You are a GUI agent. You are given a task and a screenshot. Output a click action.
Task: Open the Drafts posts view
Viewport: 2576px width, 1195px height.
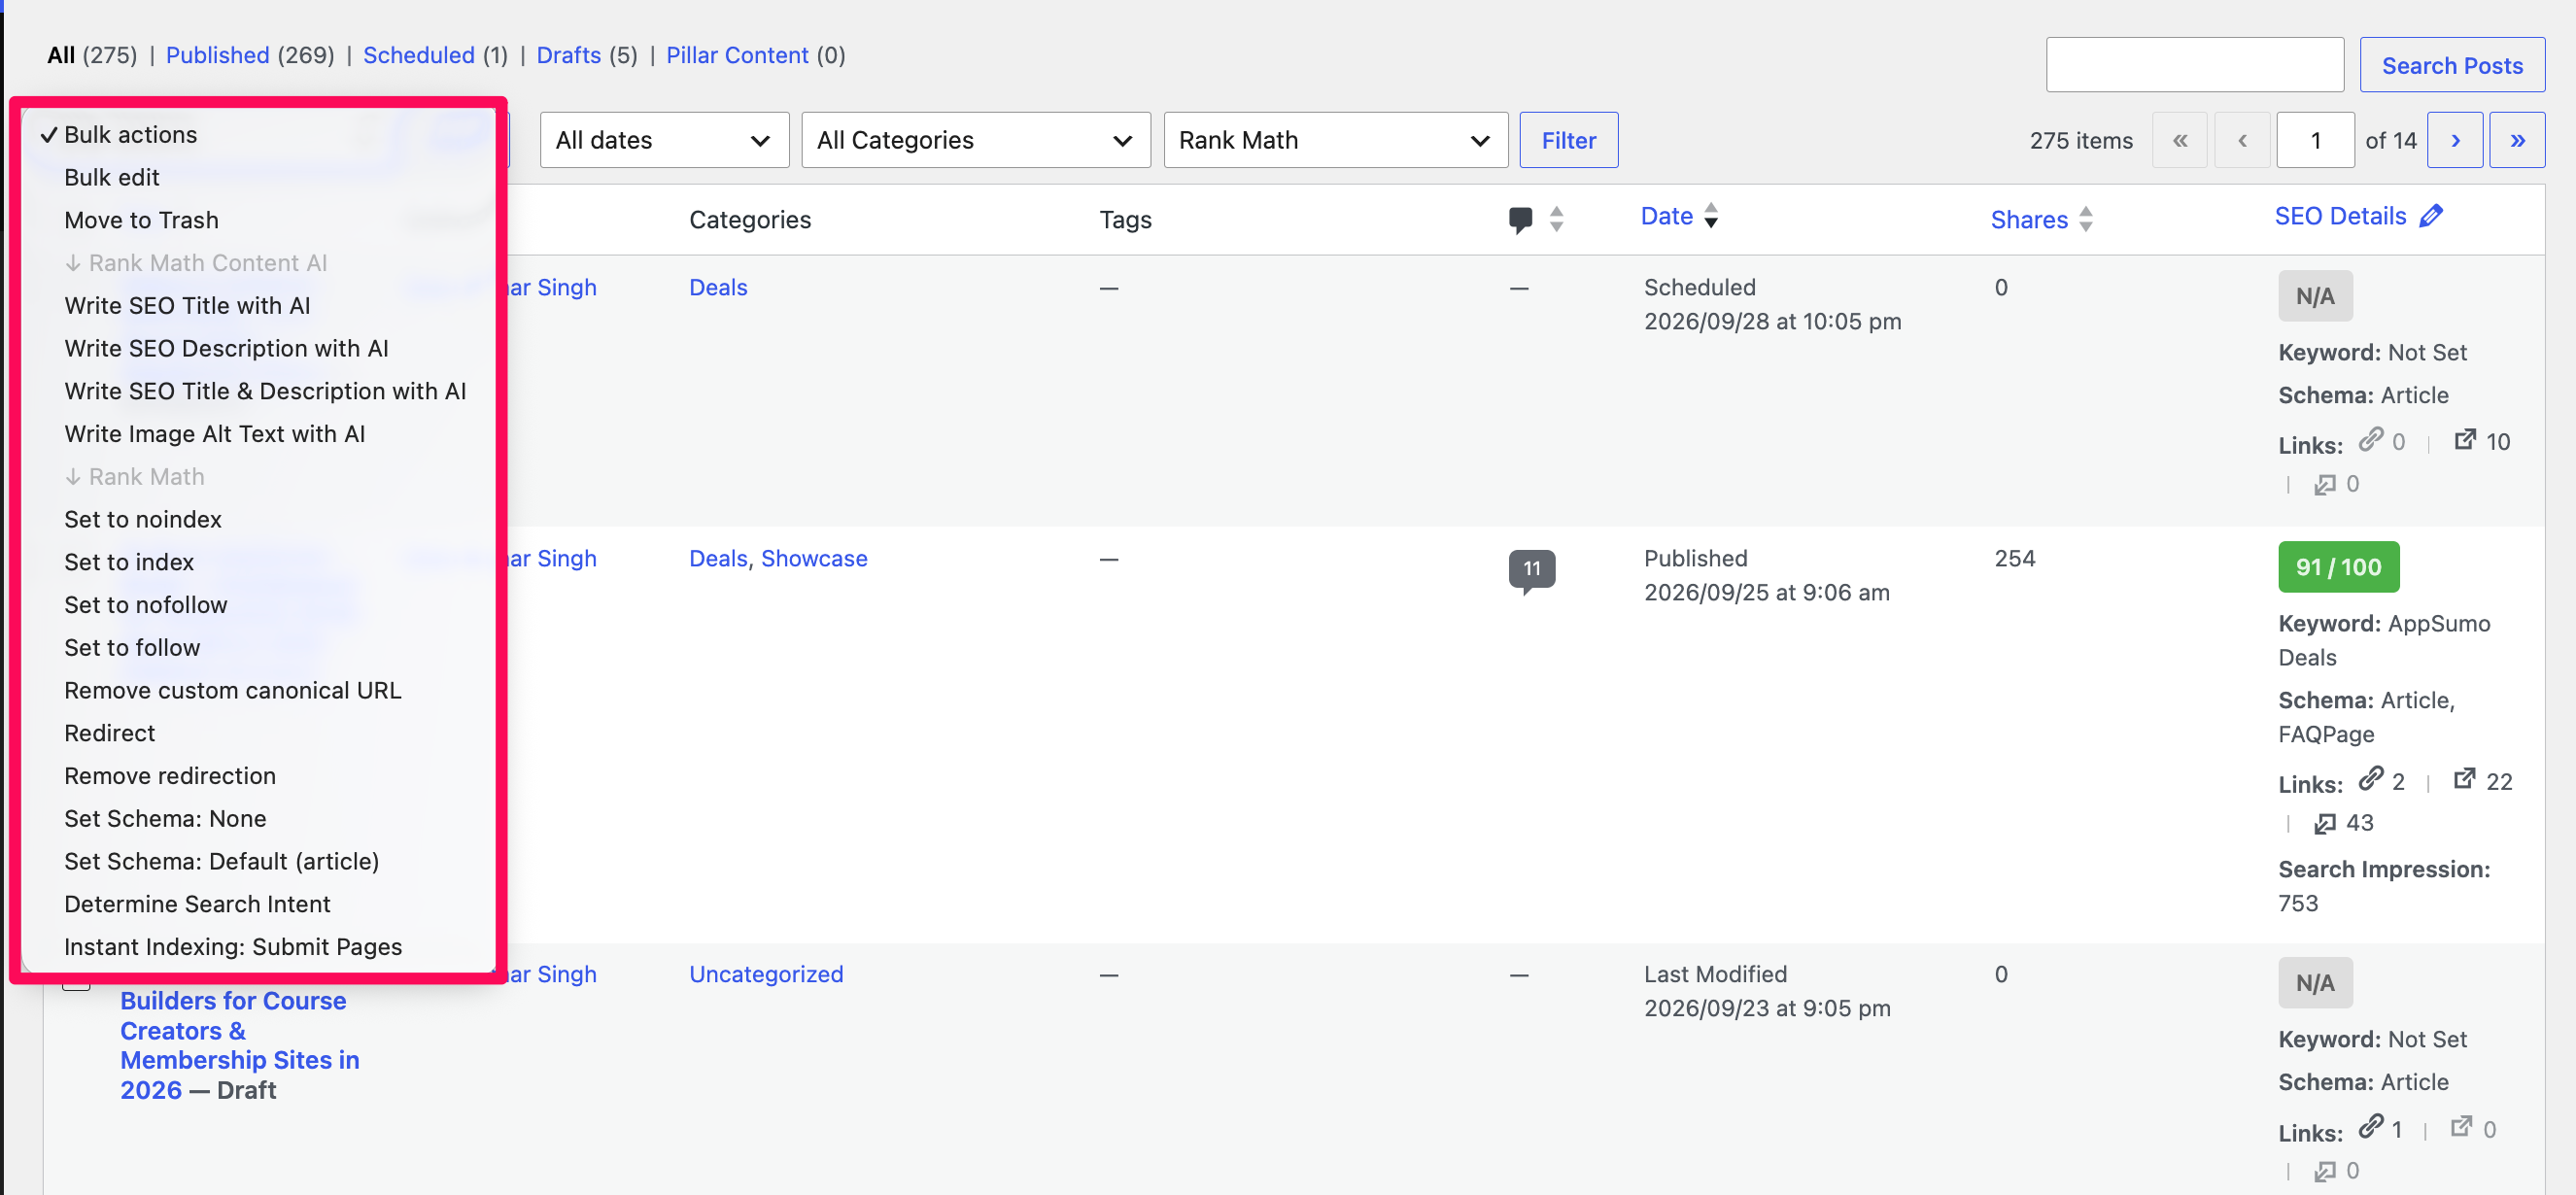point(568,56)
